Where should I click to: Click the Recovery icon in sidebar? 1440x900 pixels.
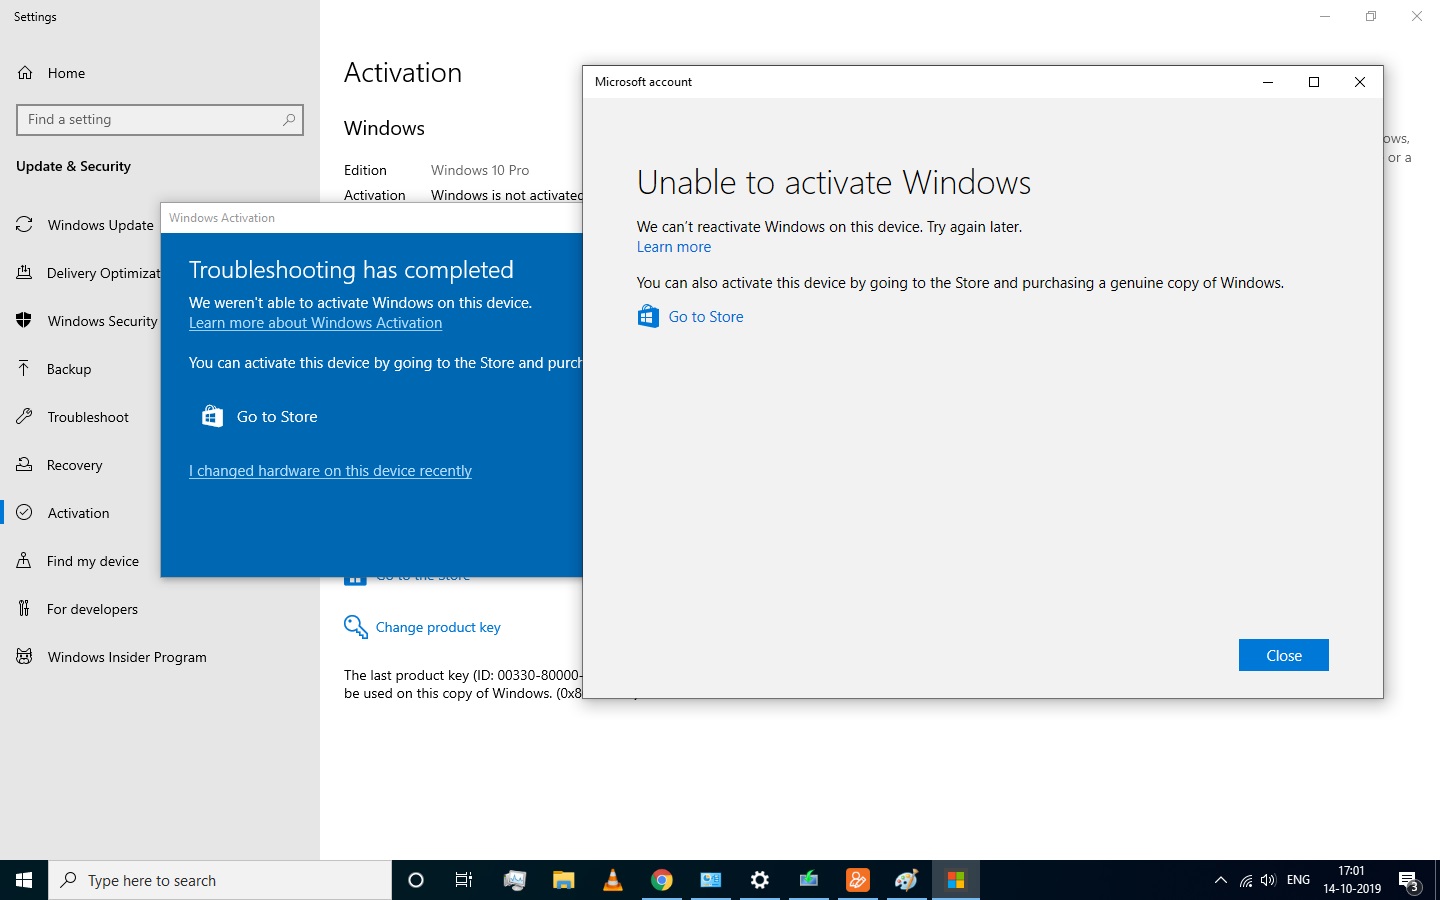pos(25,465)
